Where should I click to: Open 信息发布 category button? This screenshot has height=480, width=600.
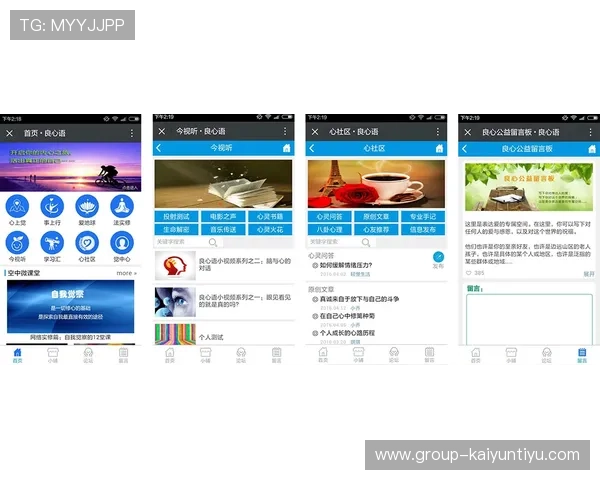click(x=423, y=229)
